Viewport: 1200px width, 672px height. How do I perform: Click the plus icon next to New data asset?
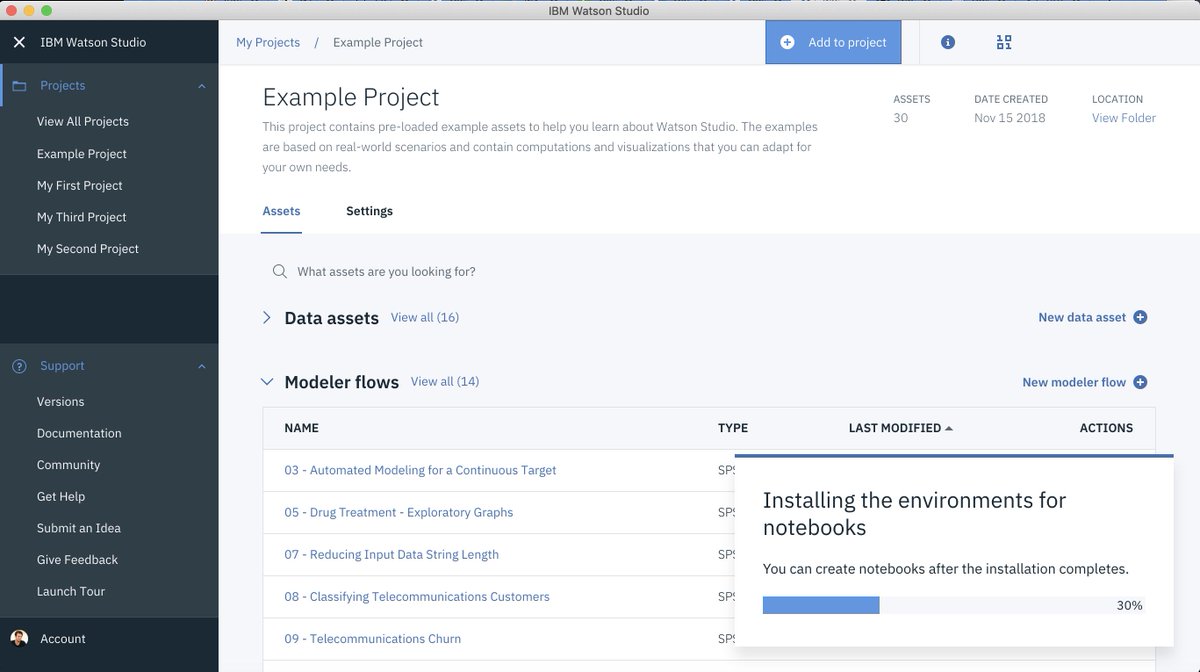point(1140,317)
